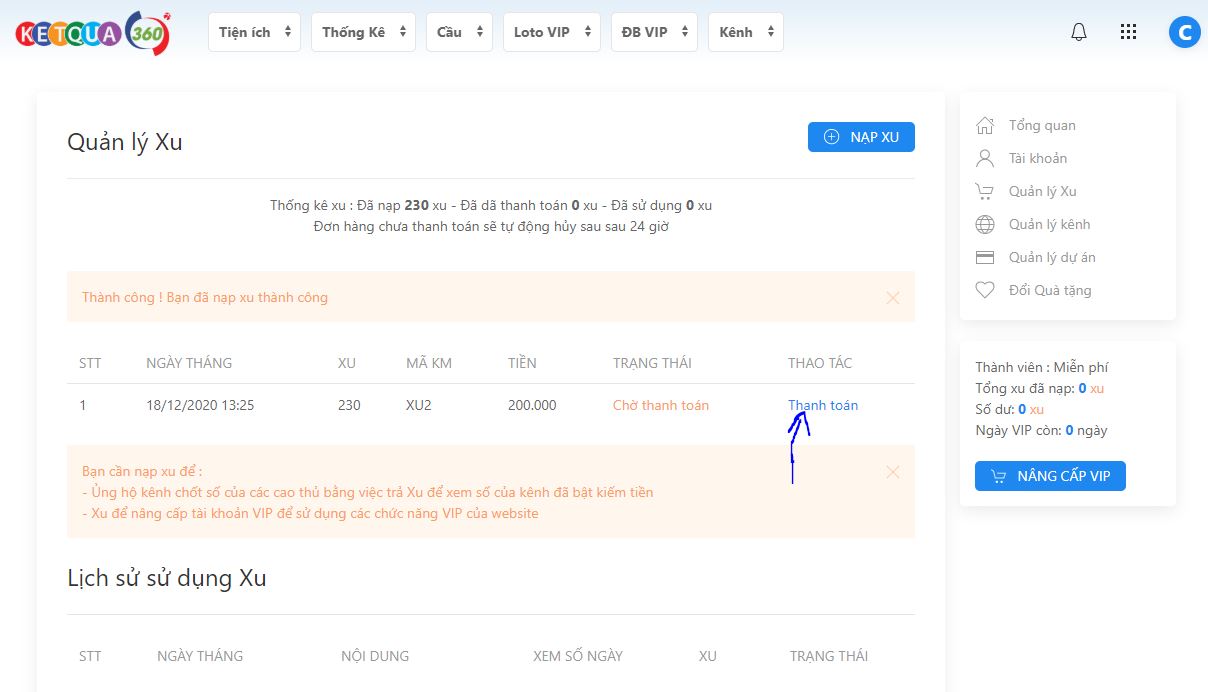
Task: Click the globe icon beside Quản lý kênh
Action: [985, 224]
